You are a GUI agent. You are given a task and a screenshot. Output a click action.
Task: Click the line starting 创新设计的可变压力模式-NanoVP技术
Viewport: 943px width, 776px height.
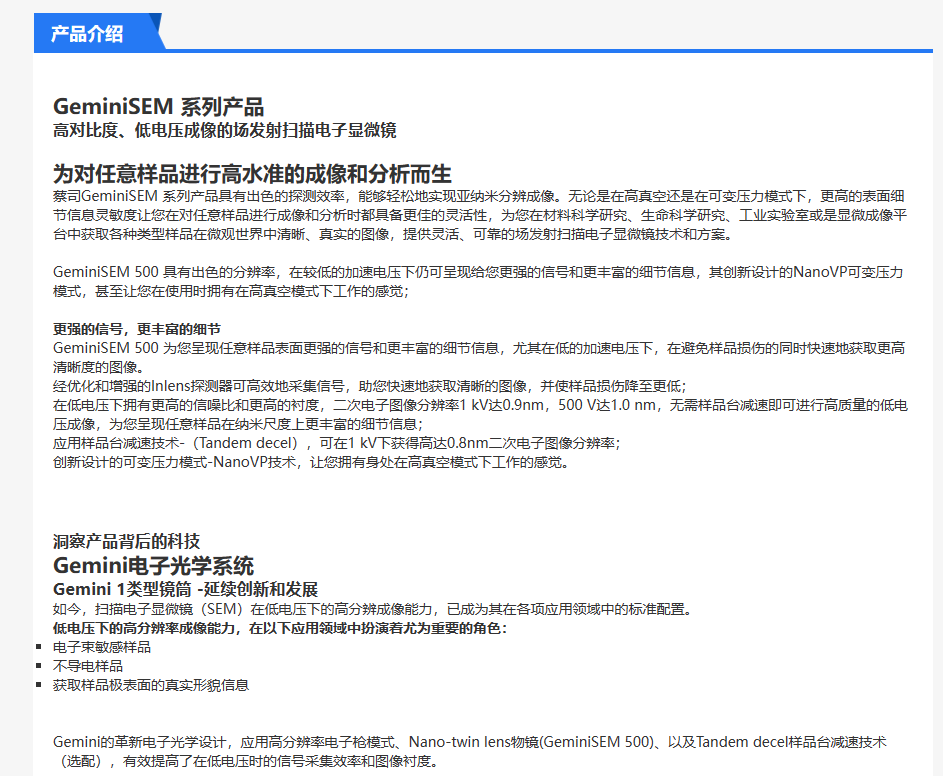click(x=310, y=463)
